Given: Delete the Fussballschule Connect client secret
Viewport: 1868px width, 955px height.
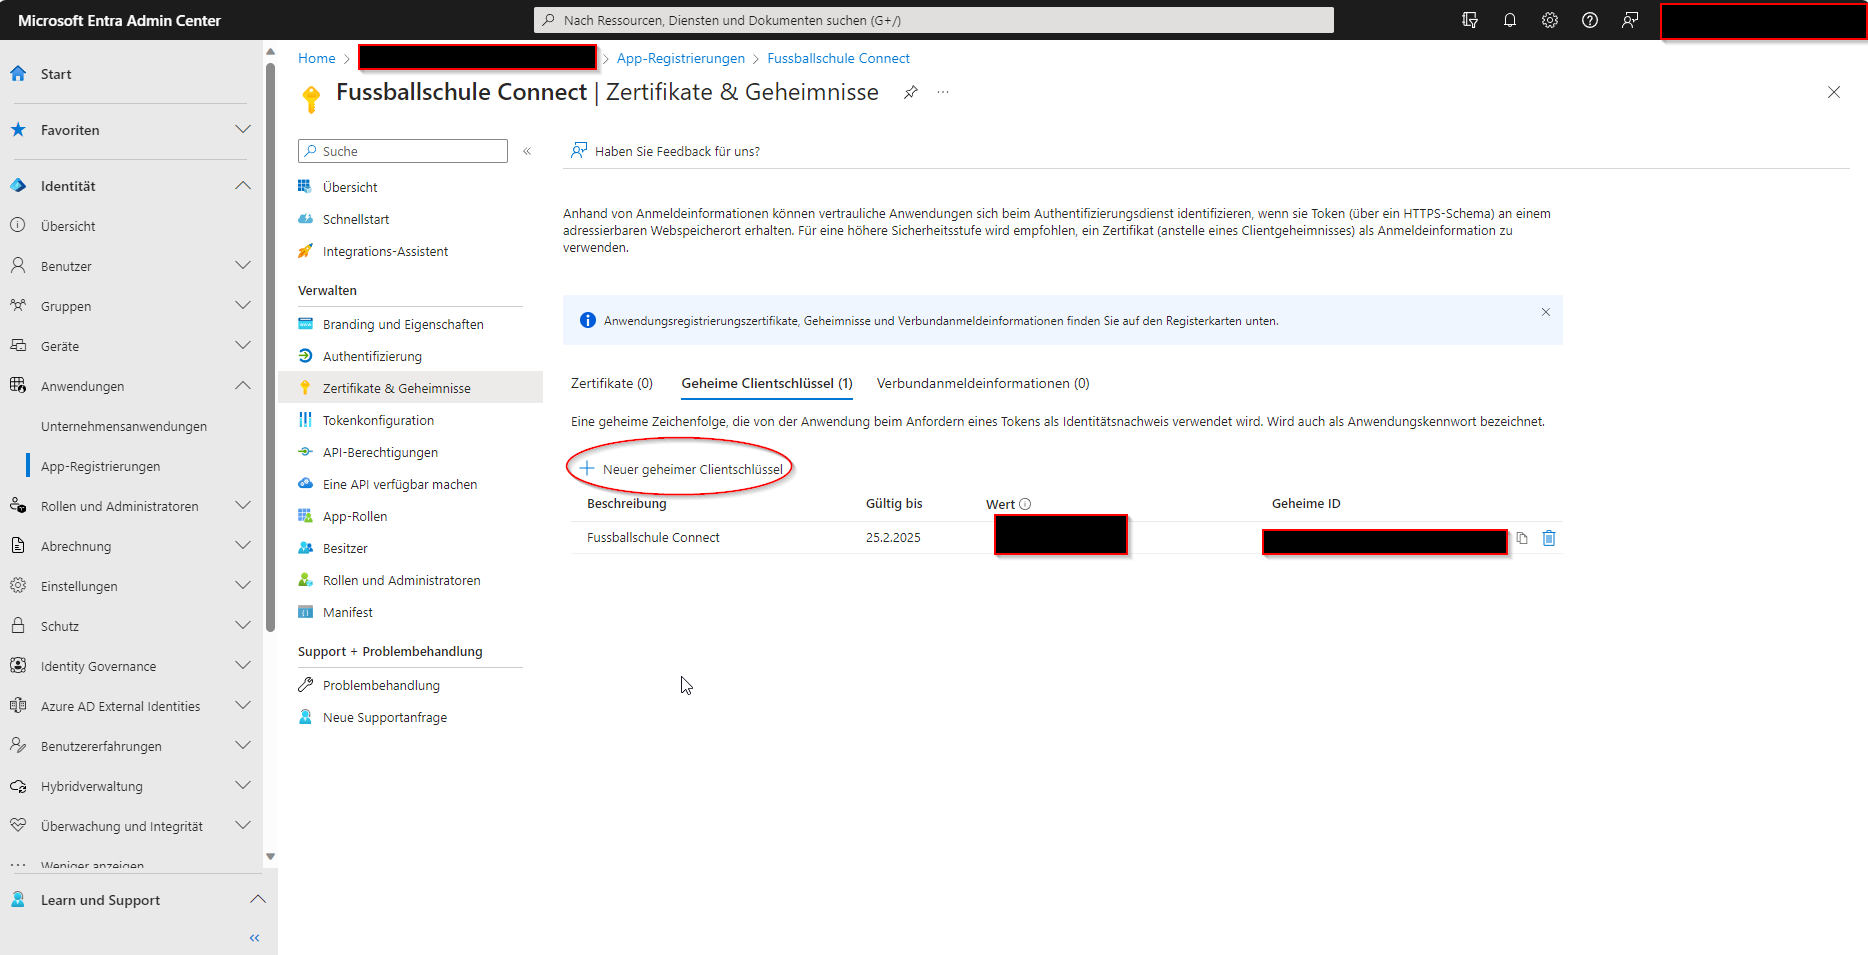Looking at the screenshot, I should pyautogui.click(x=1549, y=538).
